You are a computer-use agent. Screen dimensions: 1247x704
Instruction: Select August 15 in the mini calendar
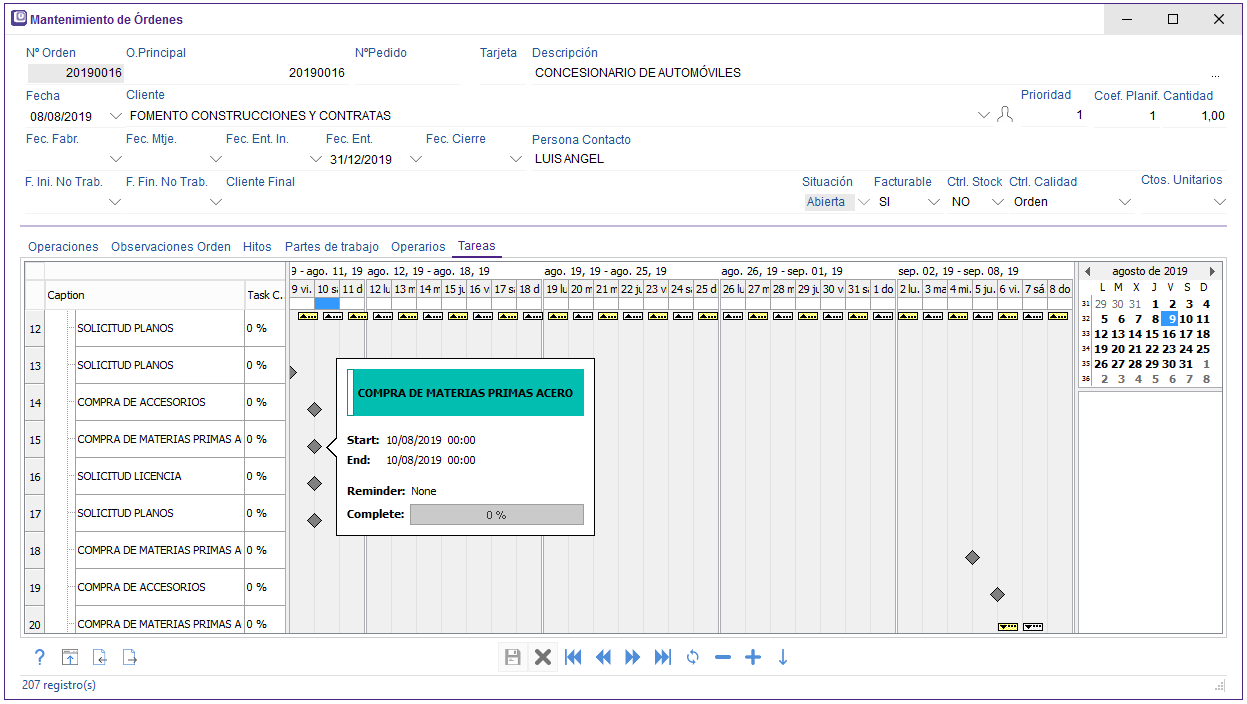pyautogui.click(x=1153, y=334)
